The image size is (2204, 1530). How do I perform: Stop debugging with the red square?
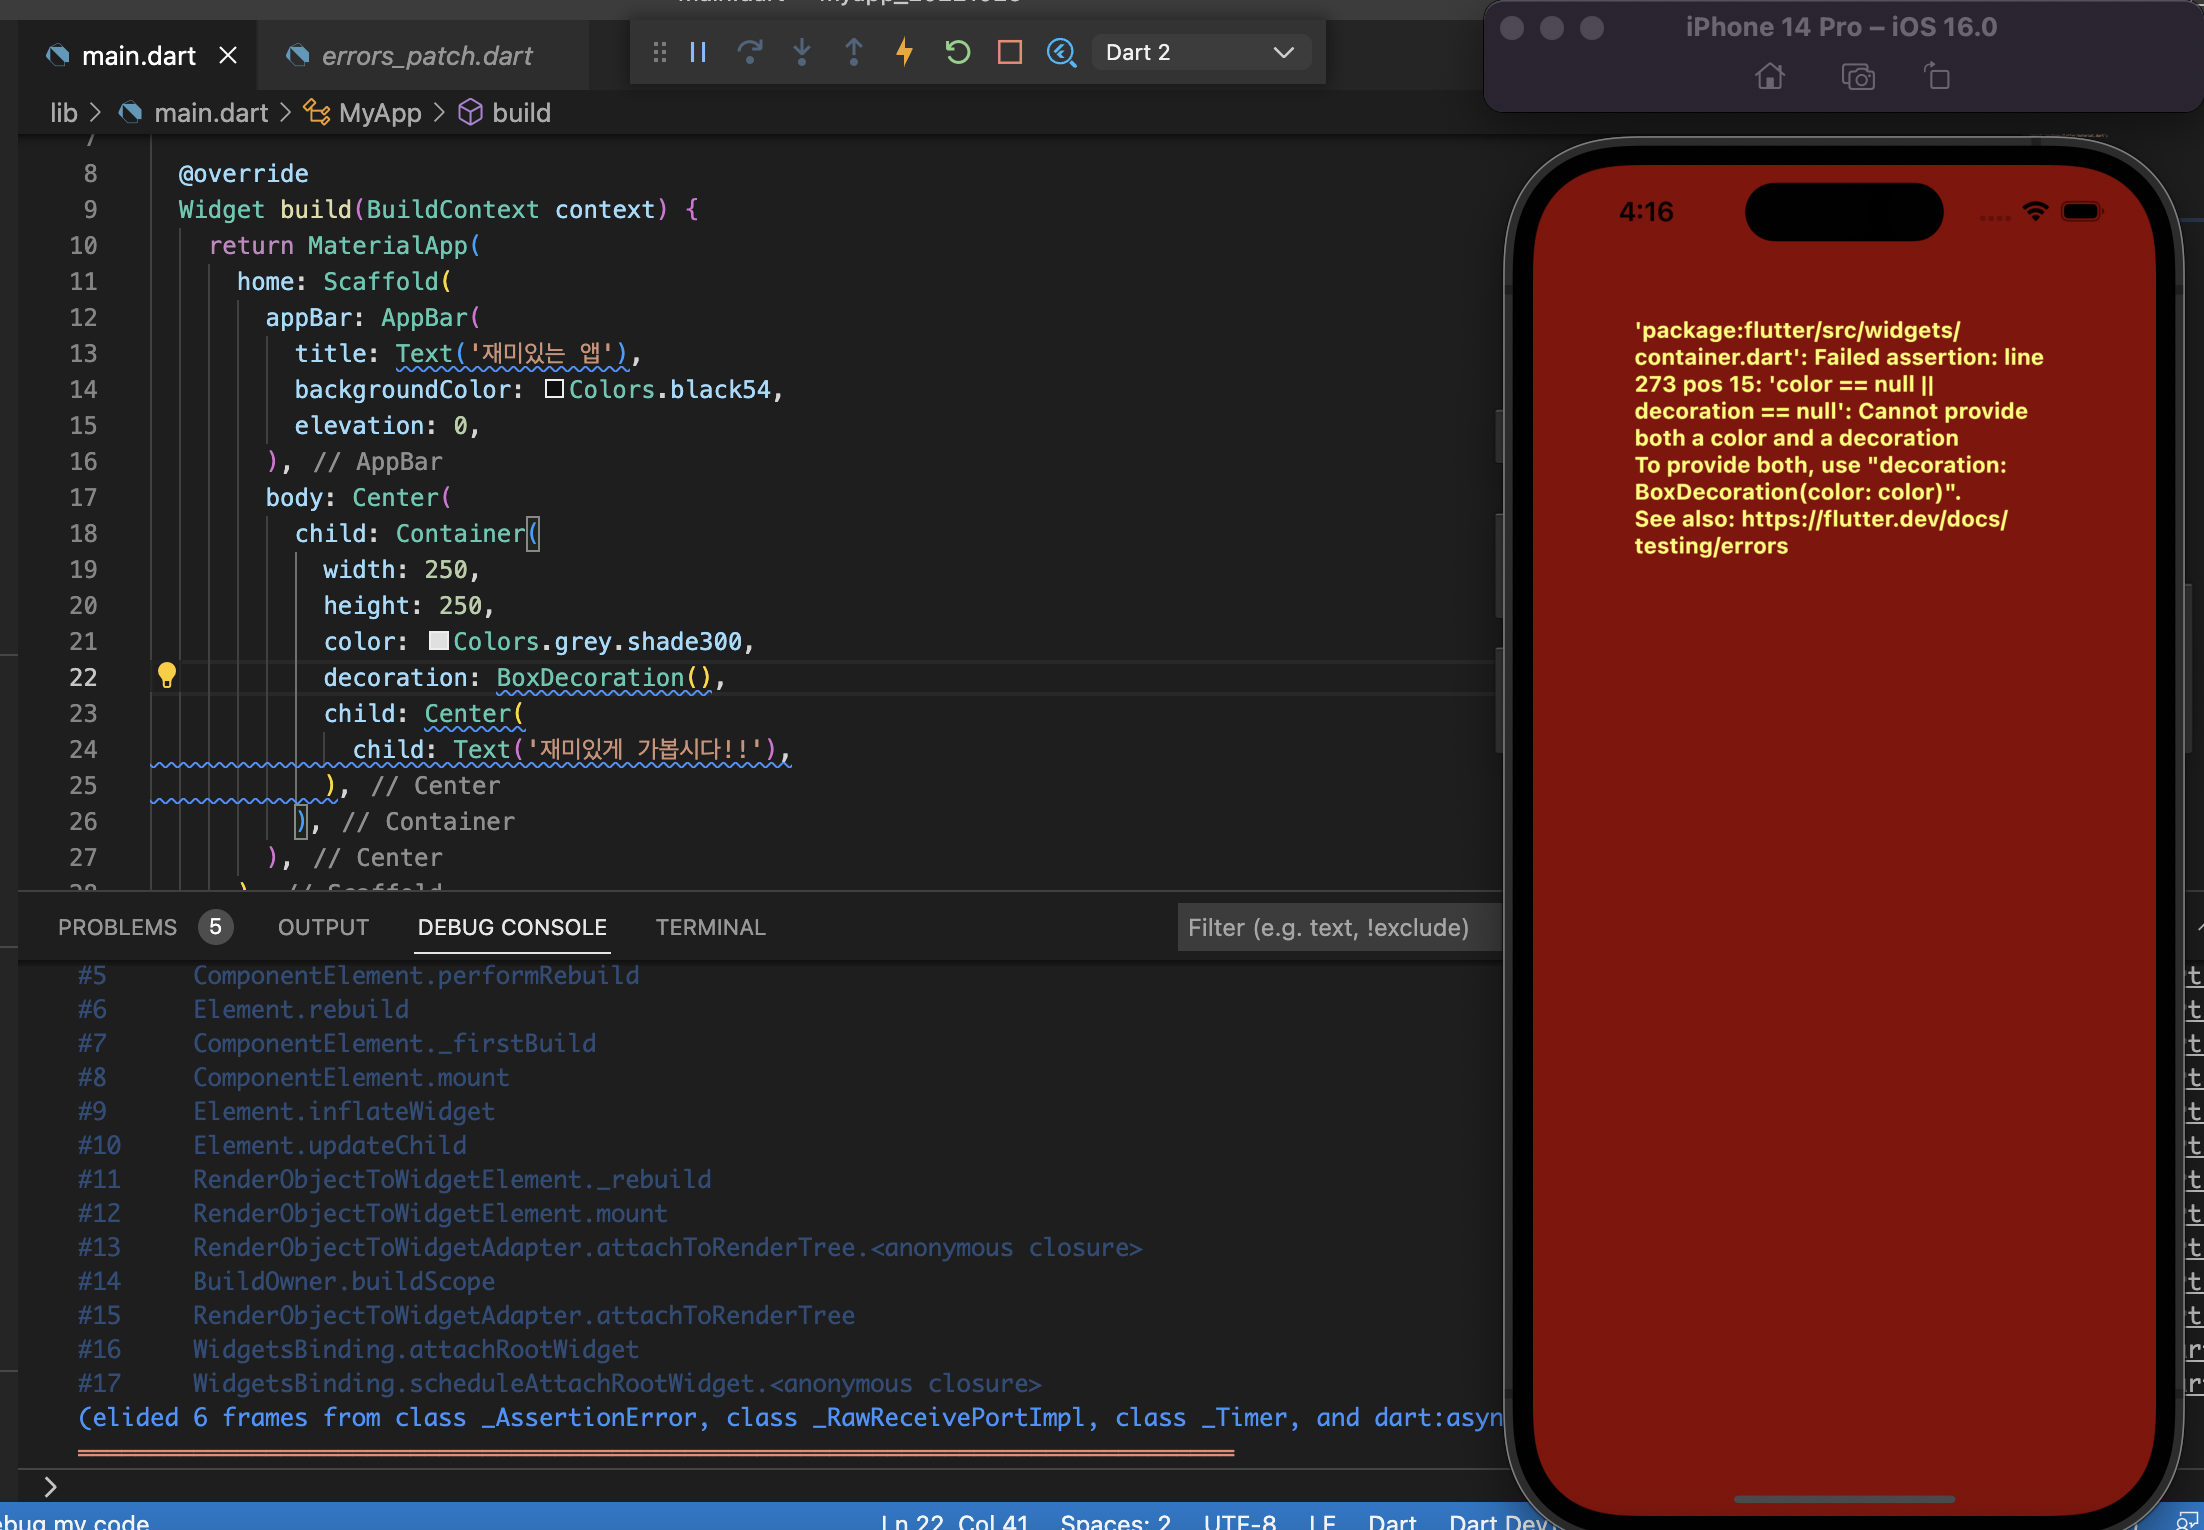pos(1010,52)
